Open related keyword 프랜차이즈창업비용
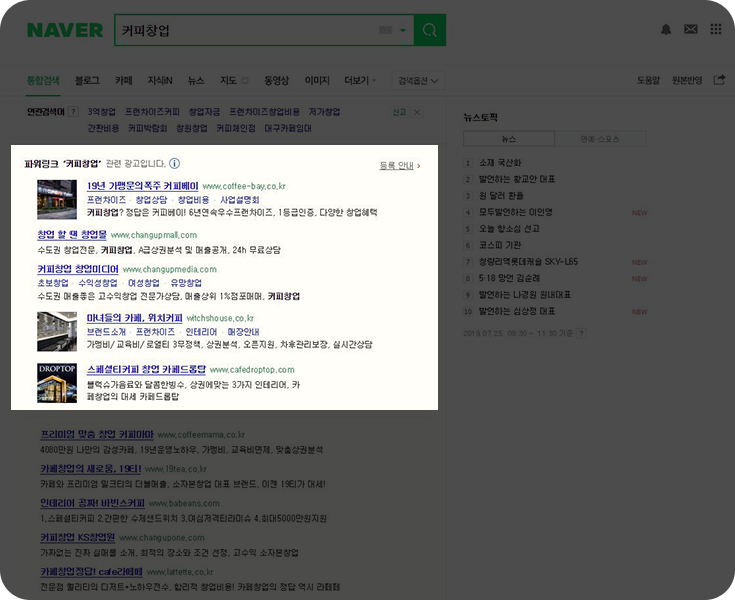 pyautogui.click(x=264, y=112)
